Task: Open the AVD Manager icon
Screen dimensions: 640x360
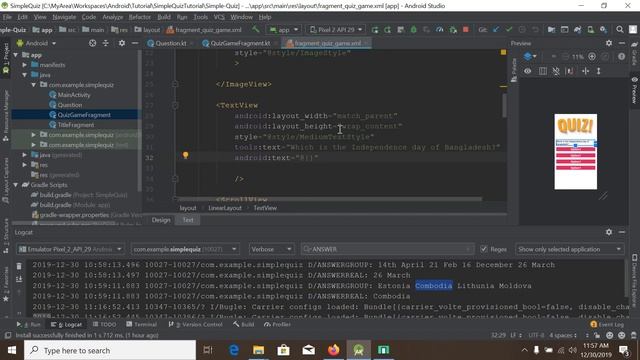Action: click(590, 29)
